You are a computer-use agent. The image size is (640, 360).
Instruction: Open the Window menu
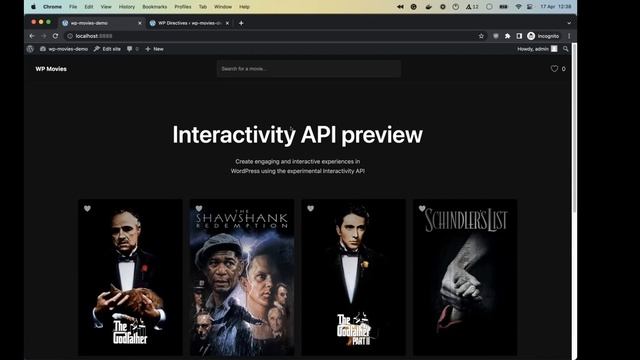point(223,7)
